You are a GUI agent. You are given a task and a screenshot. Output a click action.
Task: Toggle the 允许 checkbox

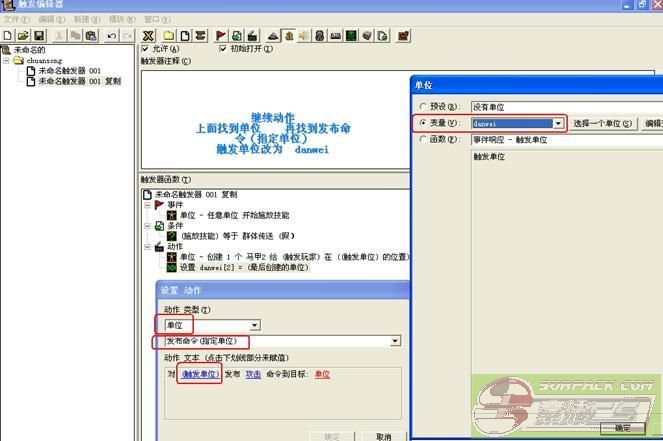coord(147,49)
